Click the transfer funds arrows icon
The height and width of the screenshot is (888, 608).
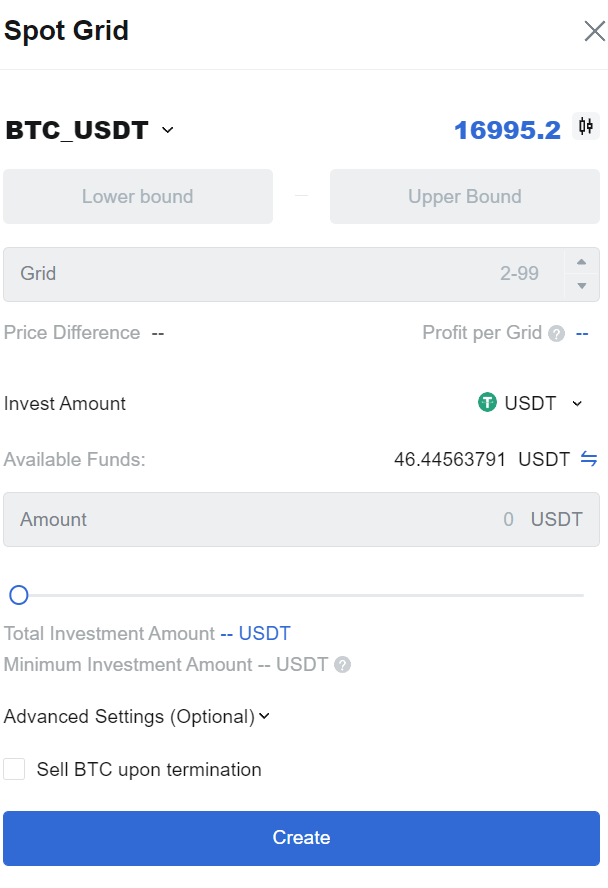589,458
